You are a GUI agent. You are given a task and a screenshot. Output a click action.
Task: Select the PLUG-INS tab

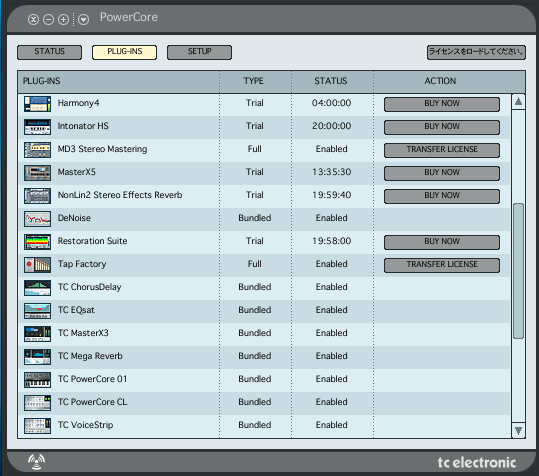click(x=124, y=52)
